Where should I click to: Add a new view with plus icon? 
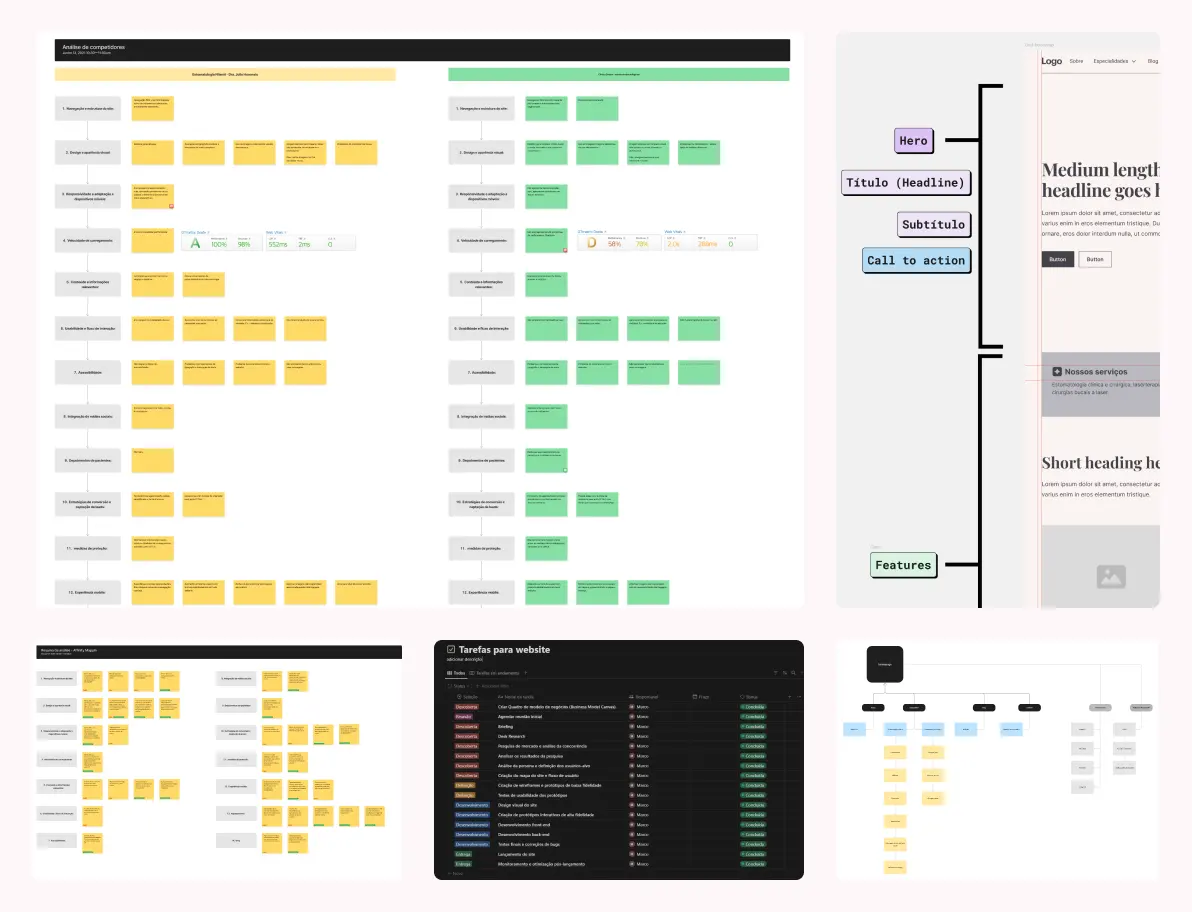coord(526,673)
